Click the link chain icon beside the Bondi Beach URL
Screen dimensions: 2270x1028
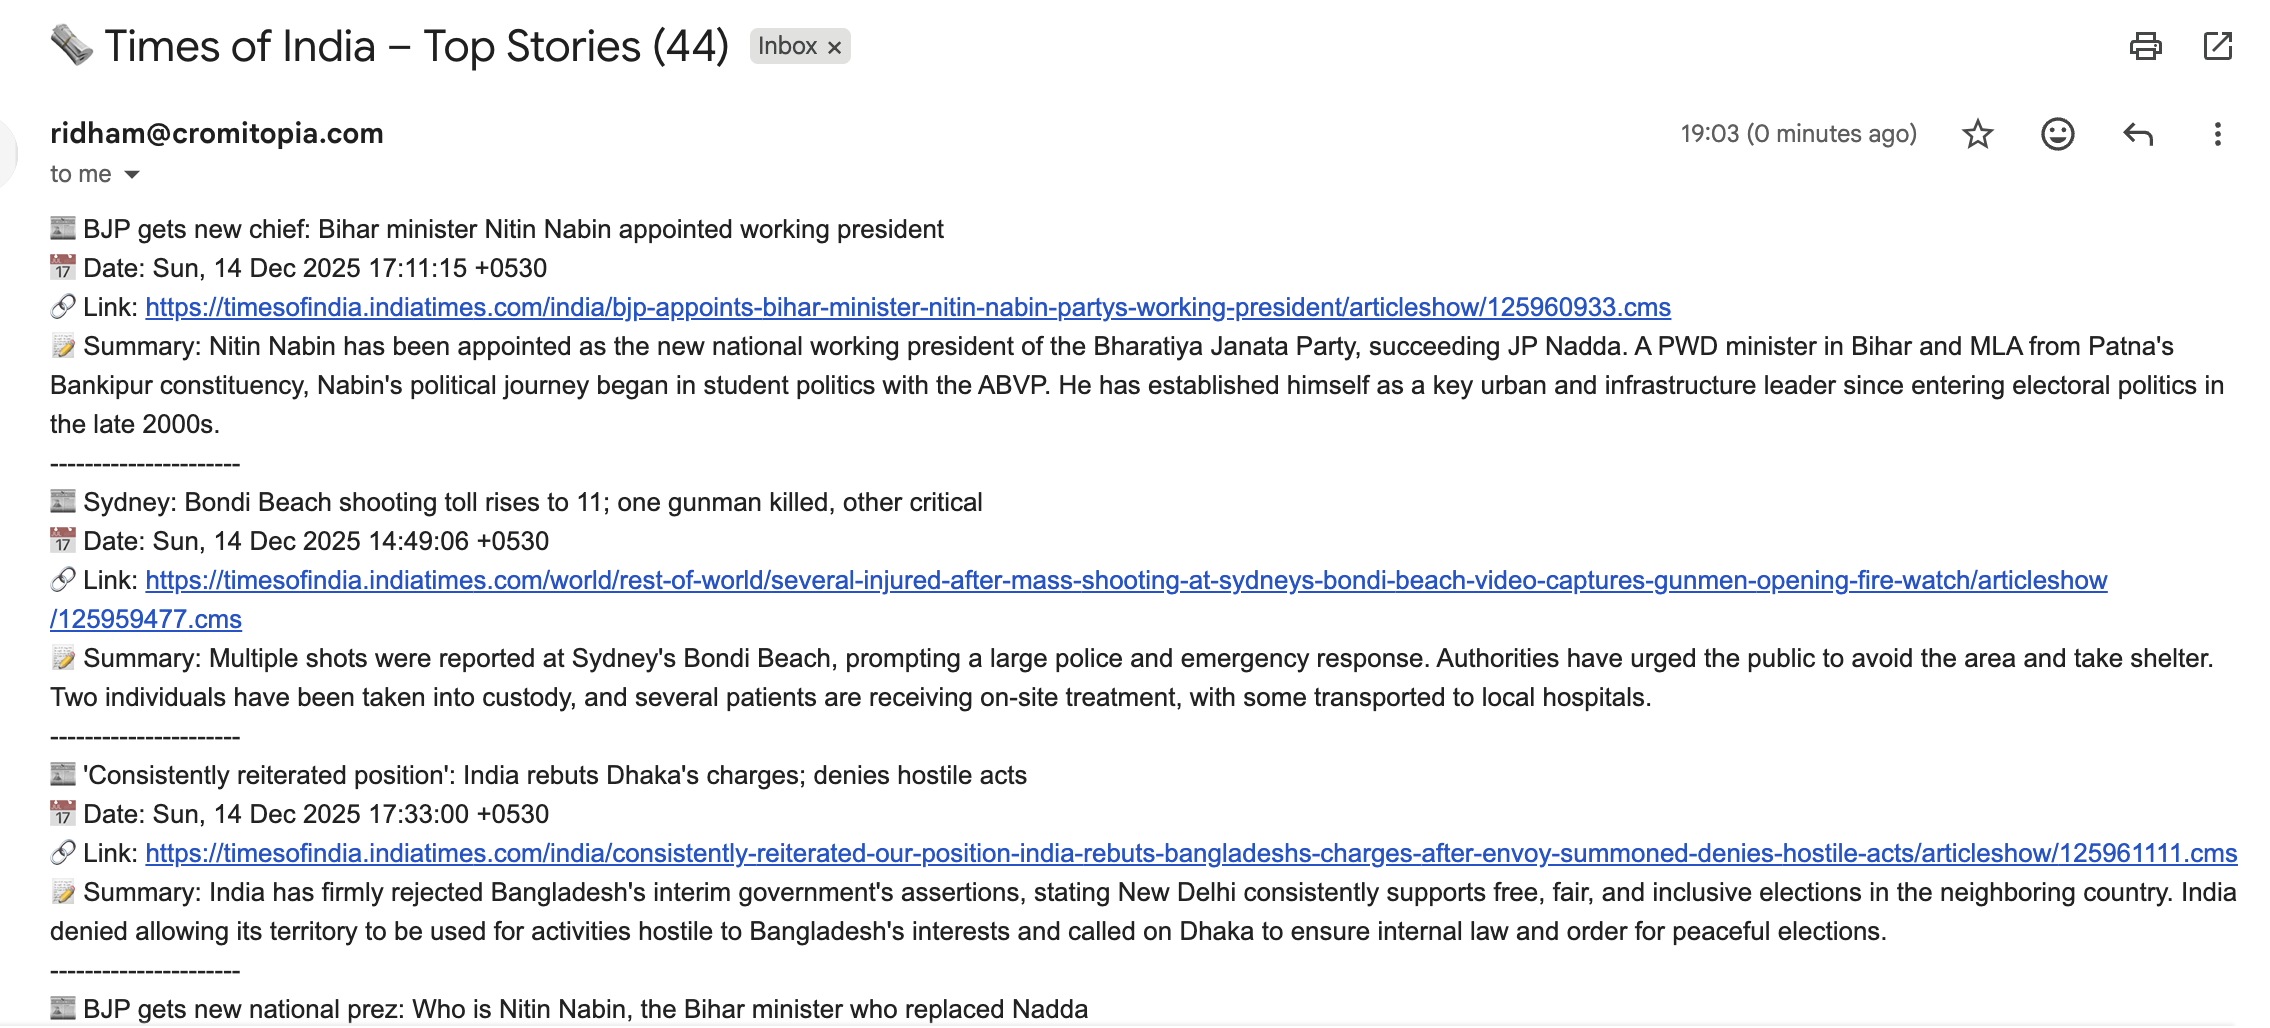point(63,580)
